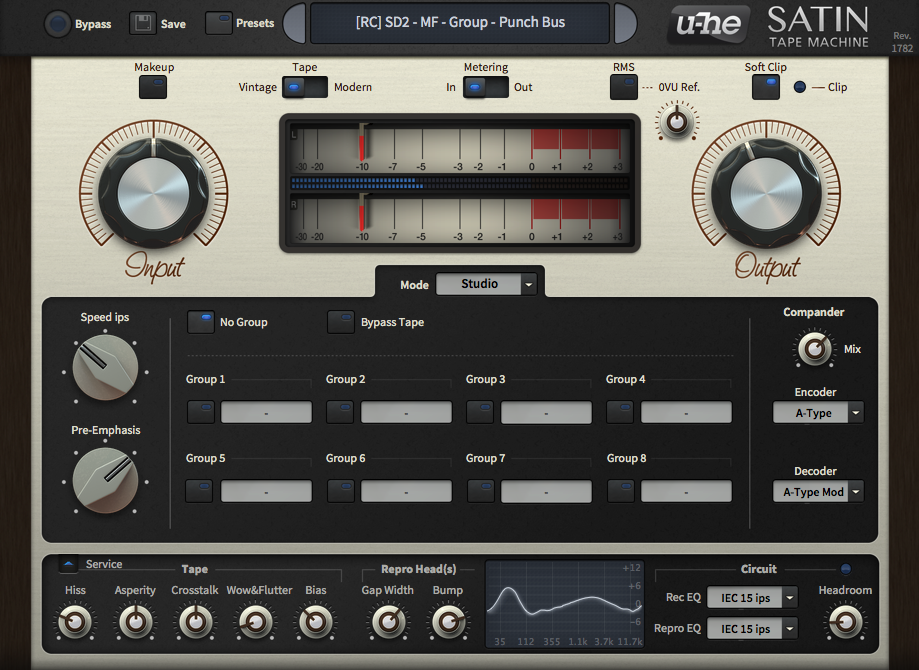Open the Encoder A-Type dropdown
The image size is (919, 670).
818,413
